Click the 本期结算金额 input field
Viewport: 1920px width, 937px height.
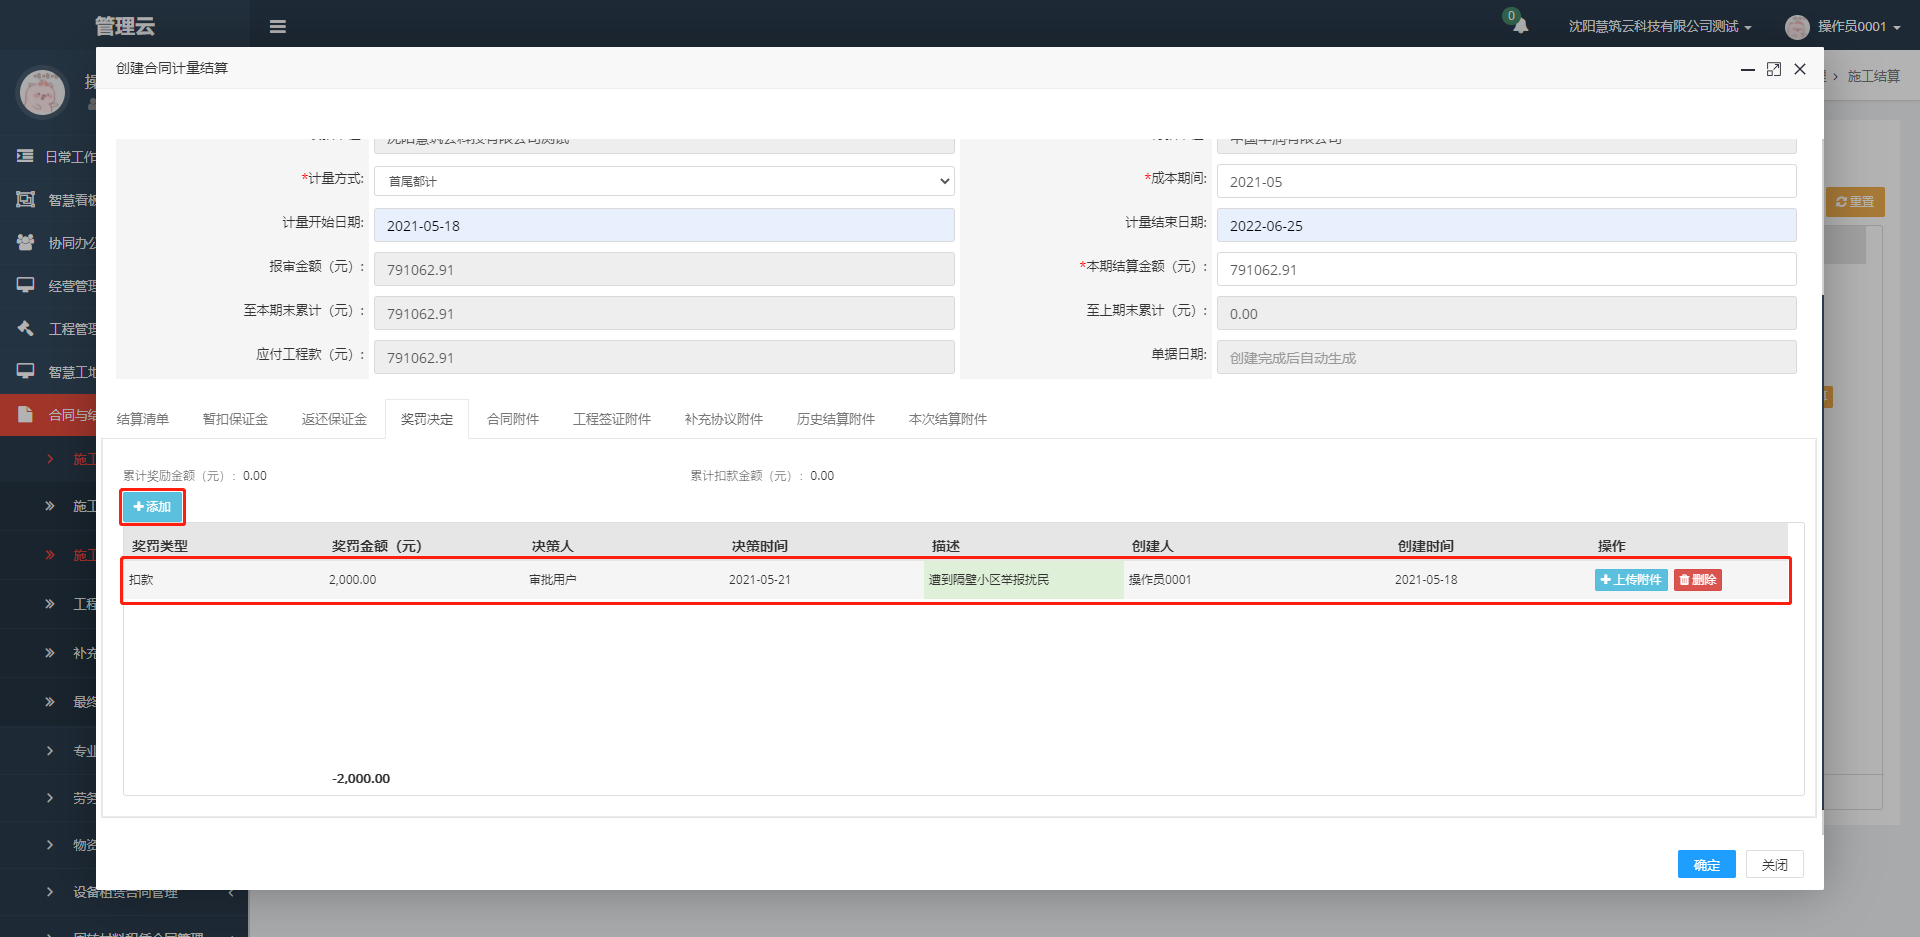coord(1506,269)
